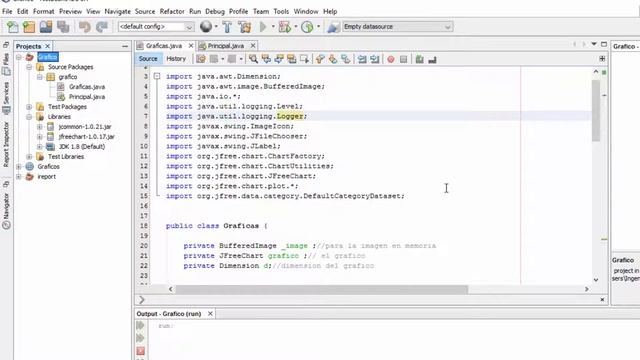Image resolution: width=640 pixels, height=360 pixels.
Task: Switch editor to Source view
Action: pos(148,59)
